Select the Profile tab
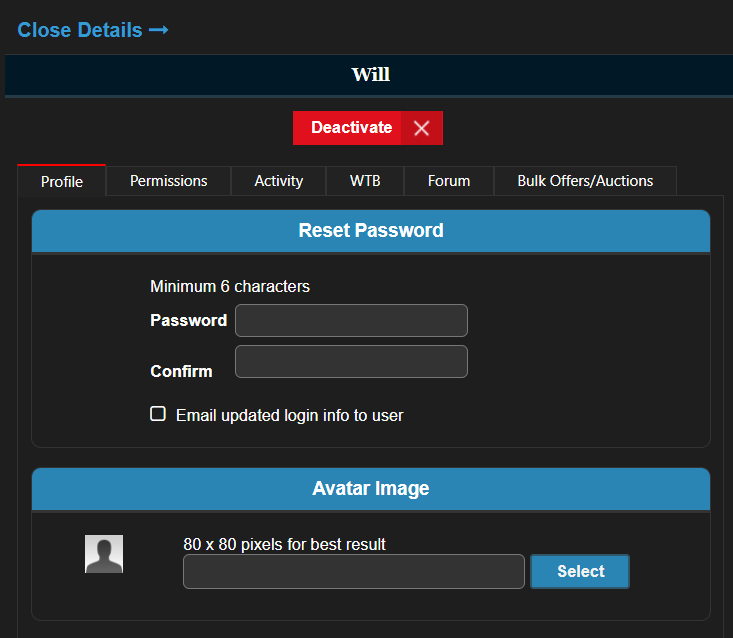 pos(61,182)
